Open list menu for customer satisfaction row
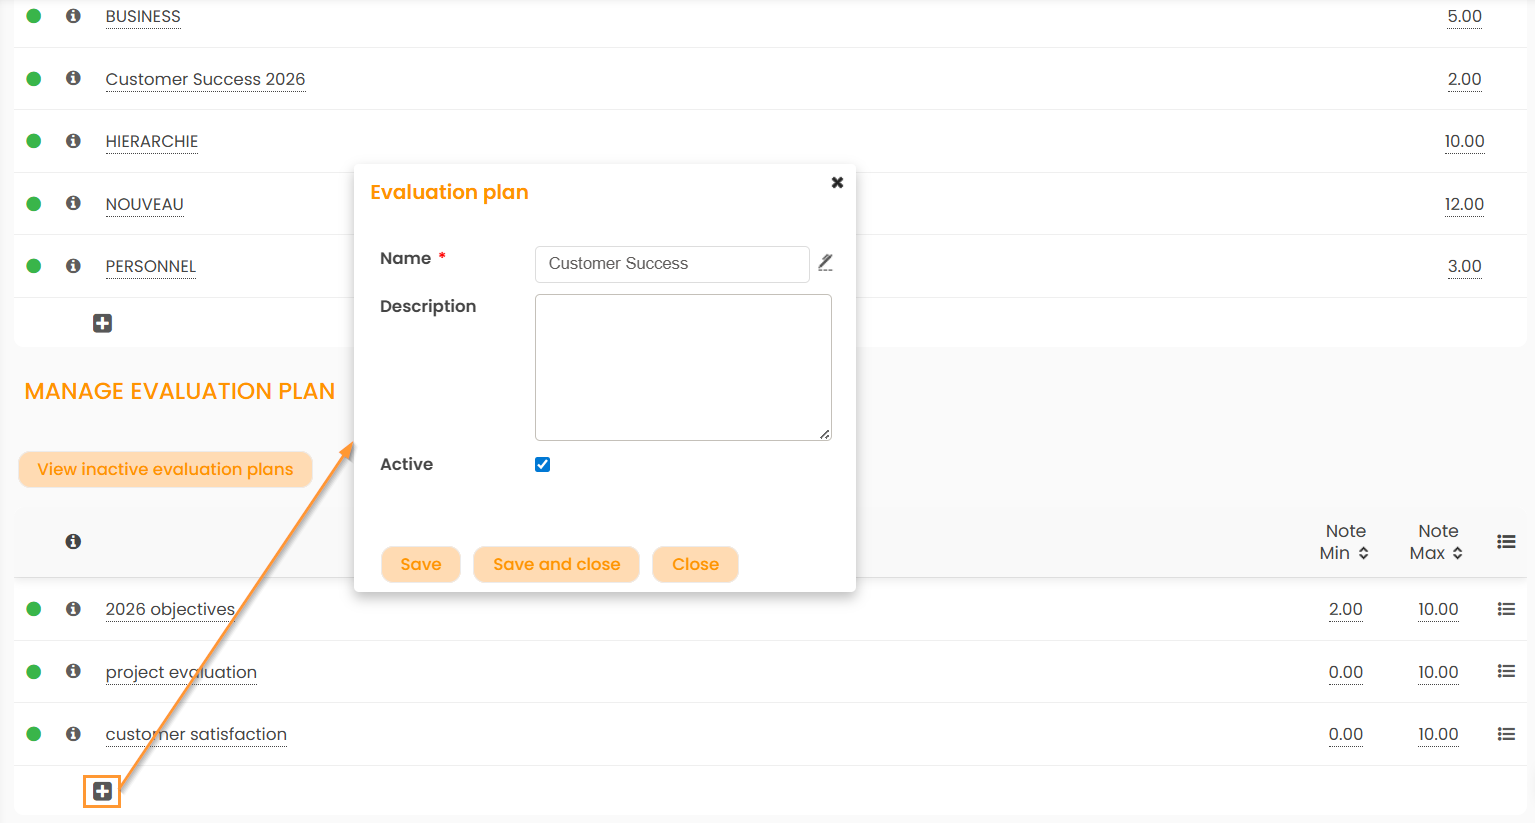Viewport: 1535px width, 823px height. click(x=1506, y=734)
